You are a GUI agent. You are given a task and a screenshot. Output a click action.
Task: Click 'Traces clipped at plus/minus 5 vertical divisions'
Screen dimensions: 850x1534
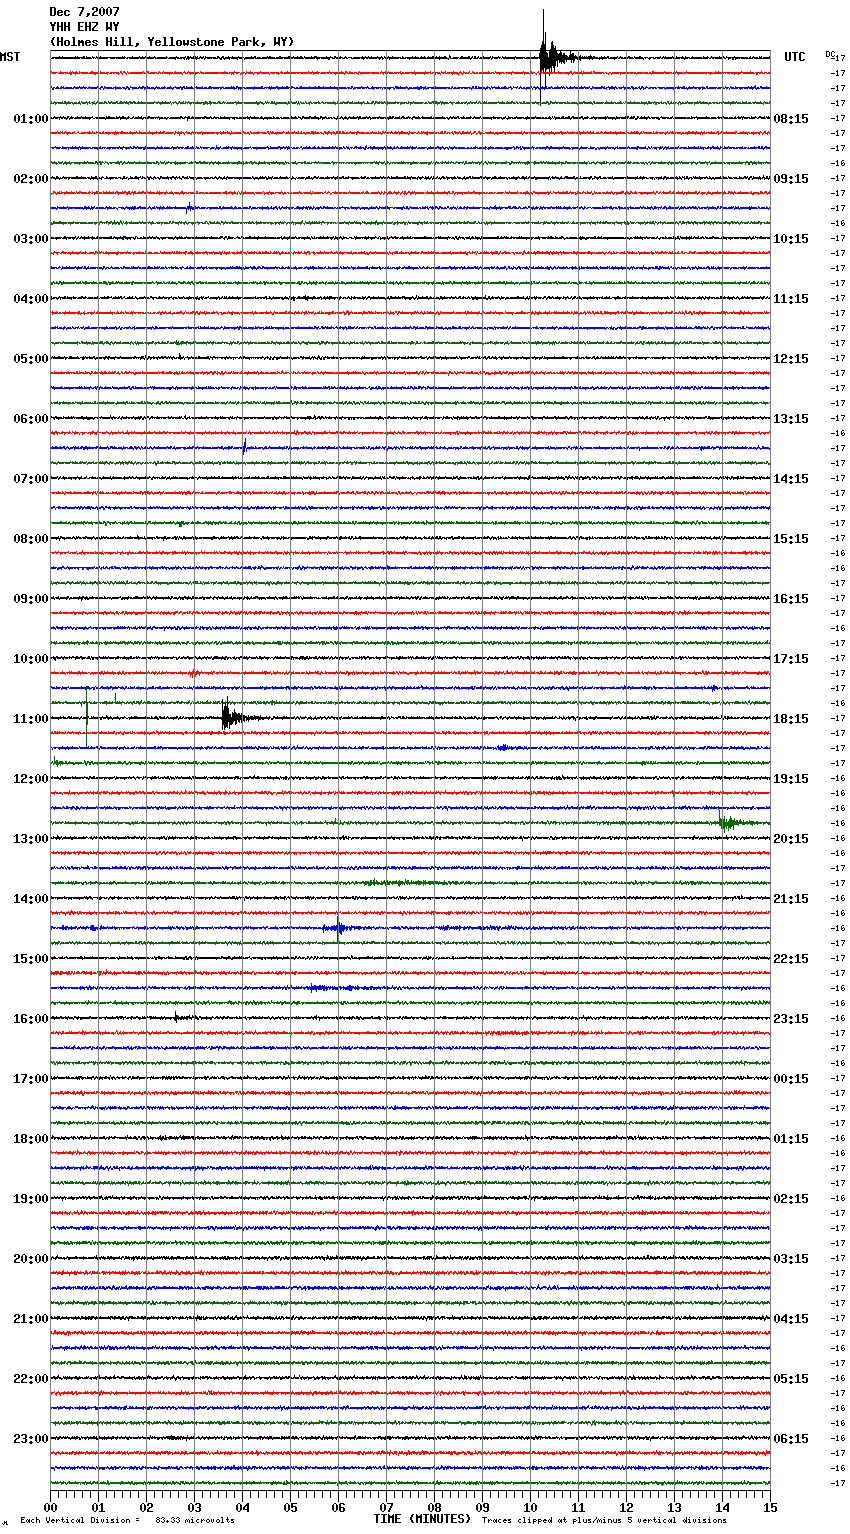[x=604, y=1520]
